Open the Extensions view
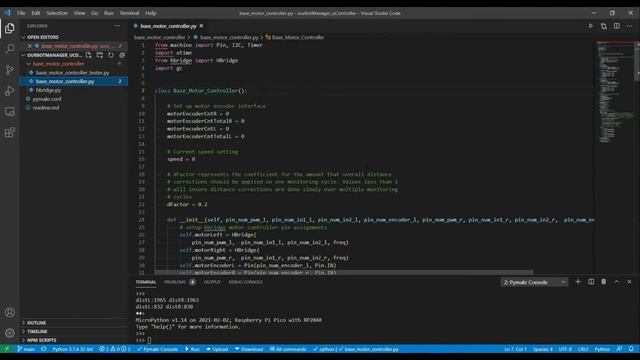The image size is (640, 360). click(x=9, y=132)
